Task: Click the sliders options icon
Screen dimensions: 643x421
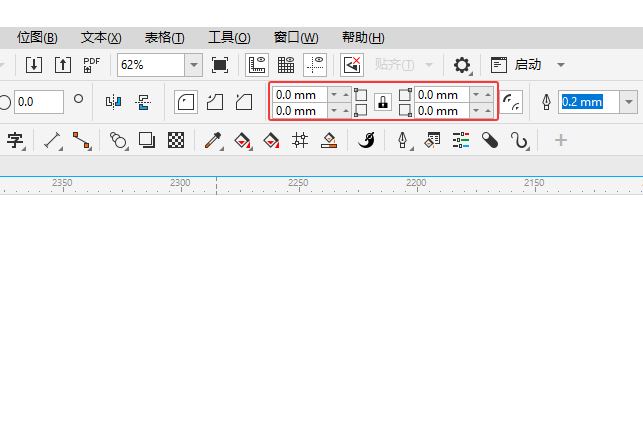Action: click(461, 140)
